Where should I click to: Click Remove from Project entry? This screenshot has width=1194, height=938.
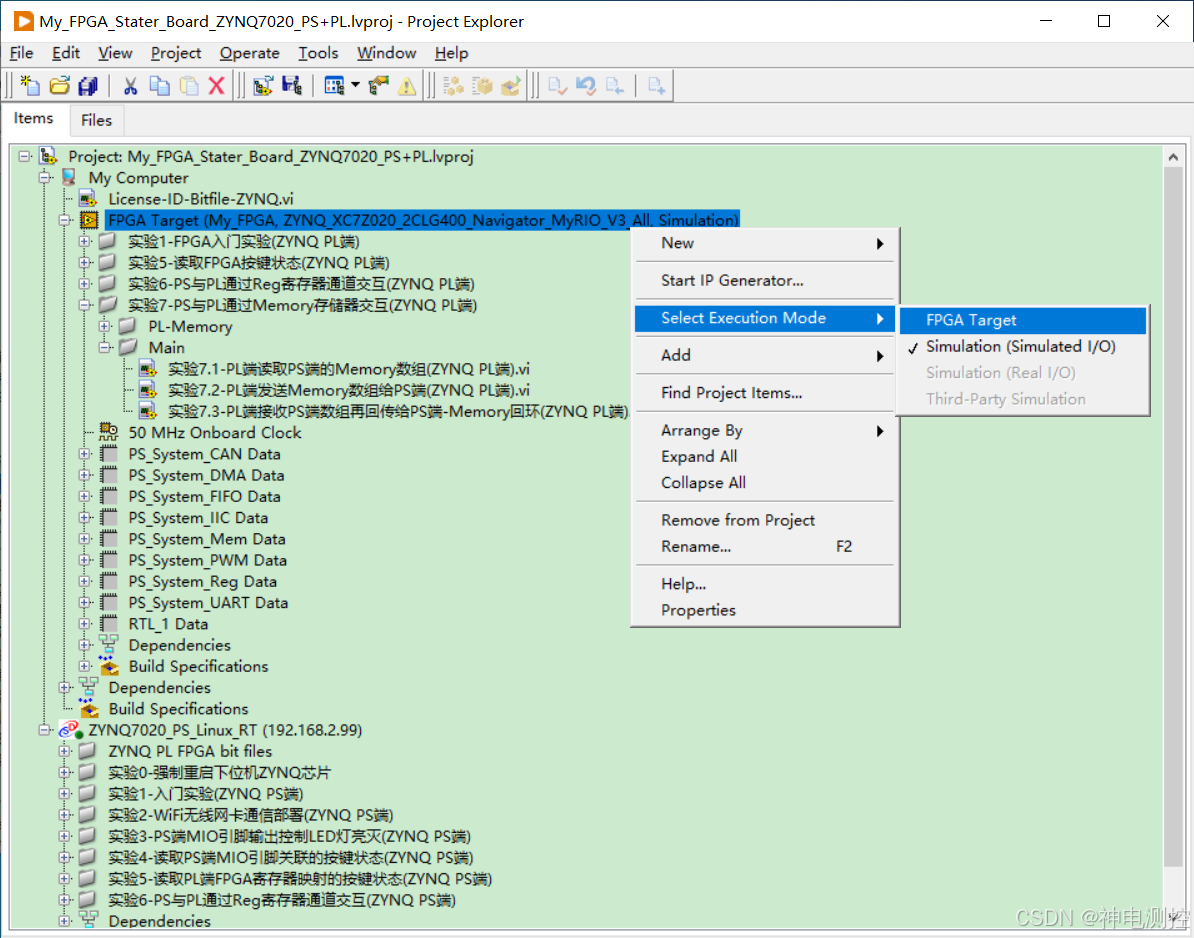[x=765, y=521]
